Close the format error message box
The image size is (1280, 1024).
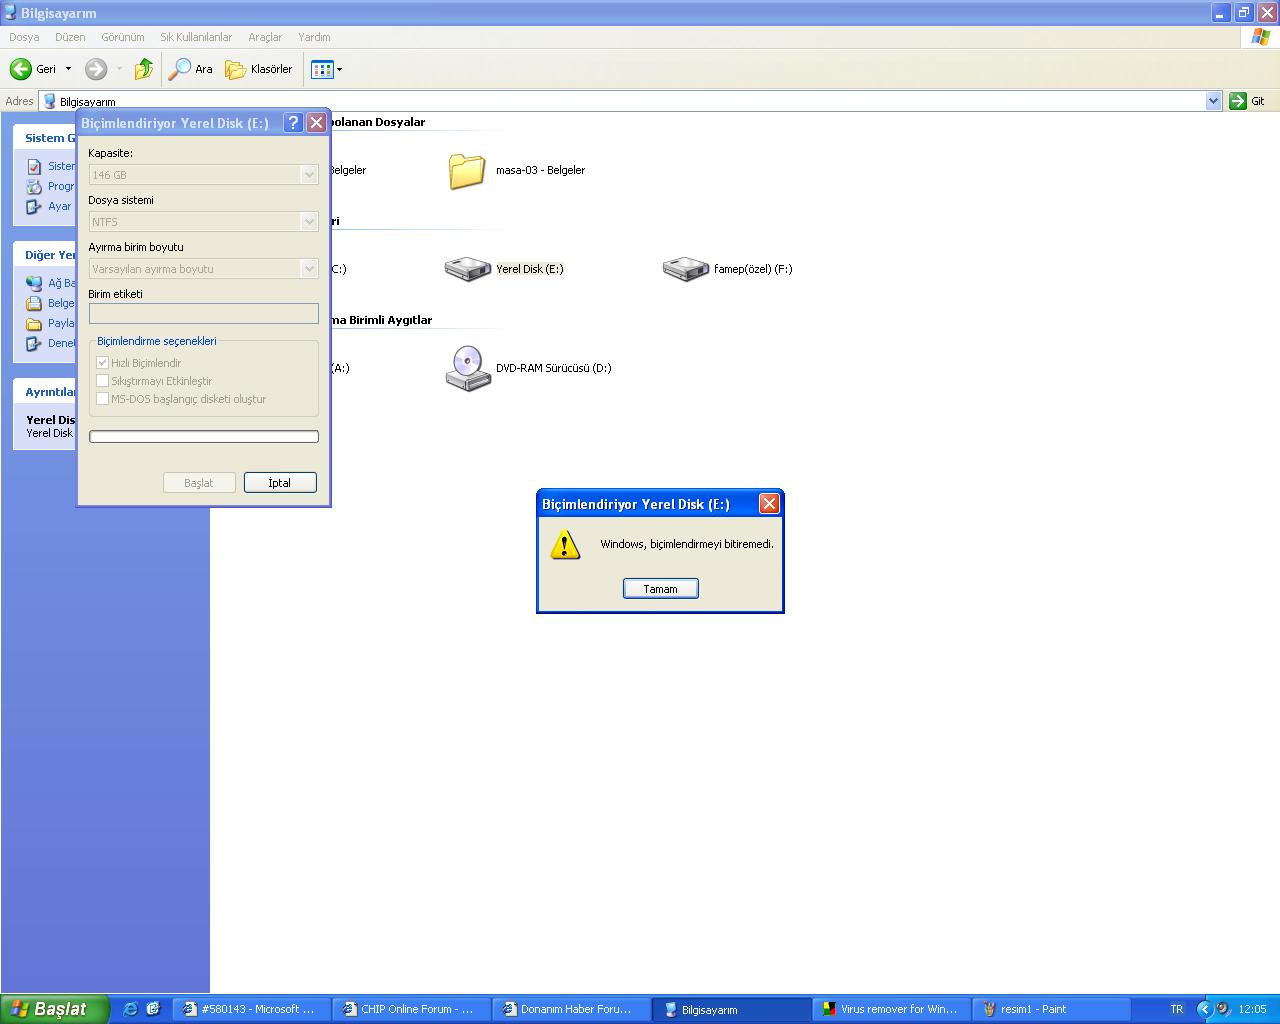coord(769,504)
